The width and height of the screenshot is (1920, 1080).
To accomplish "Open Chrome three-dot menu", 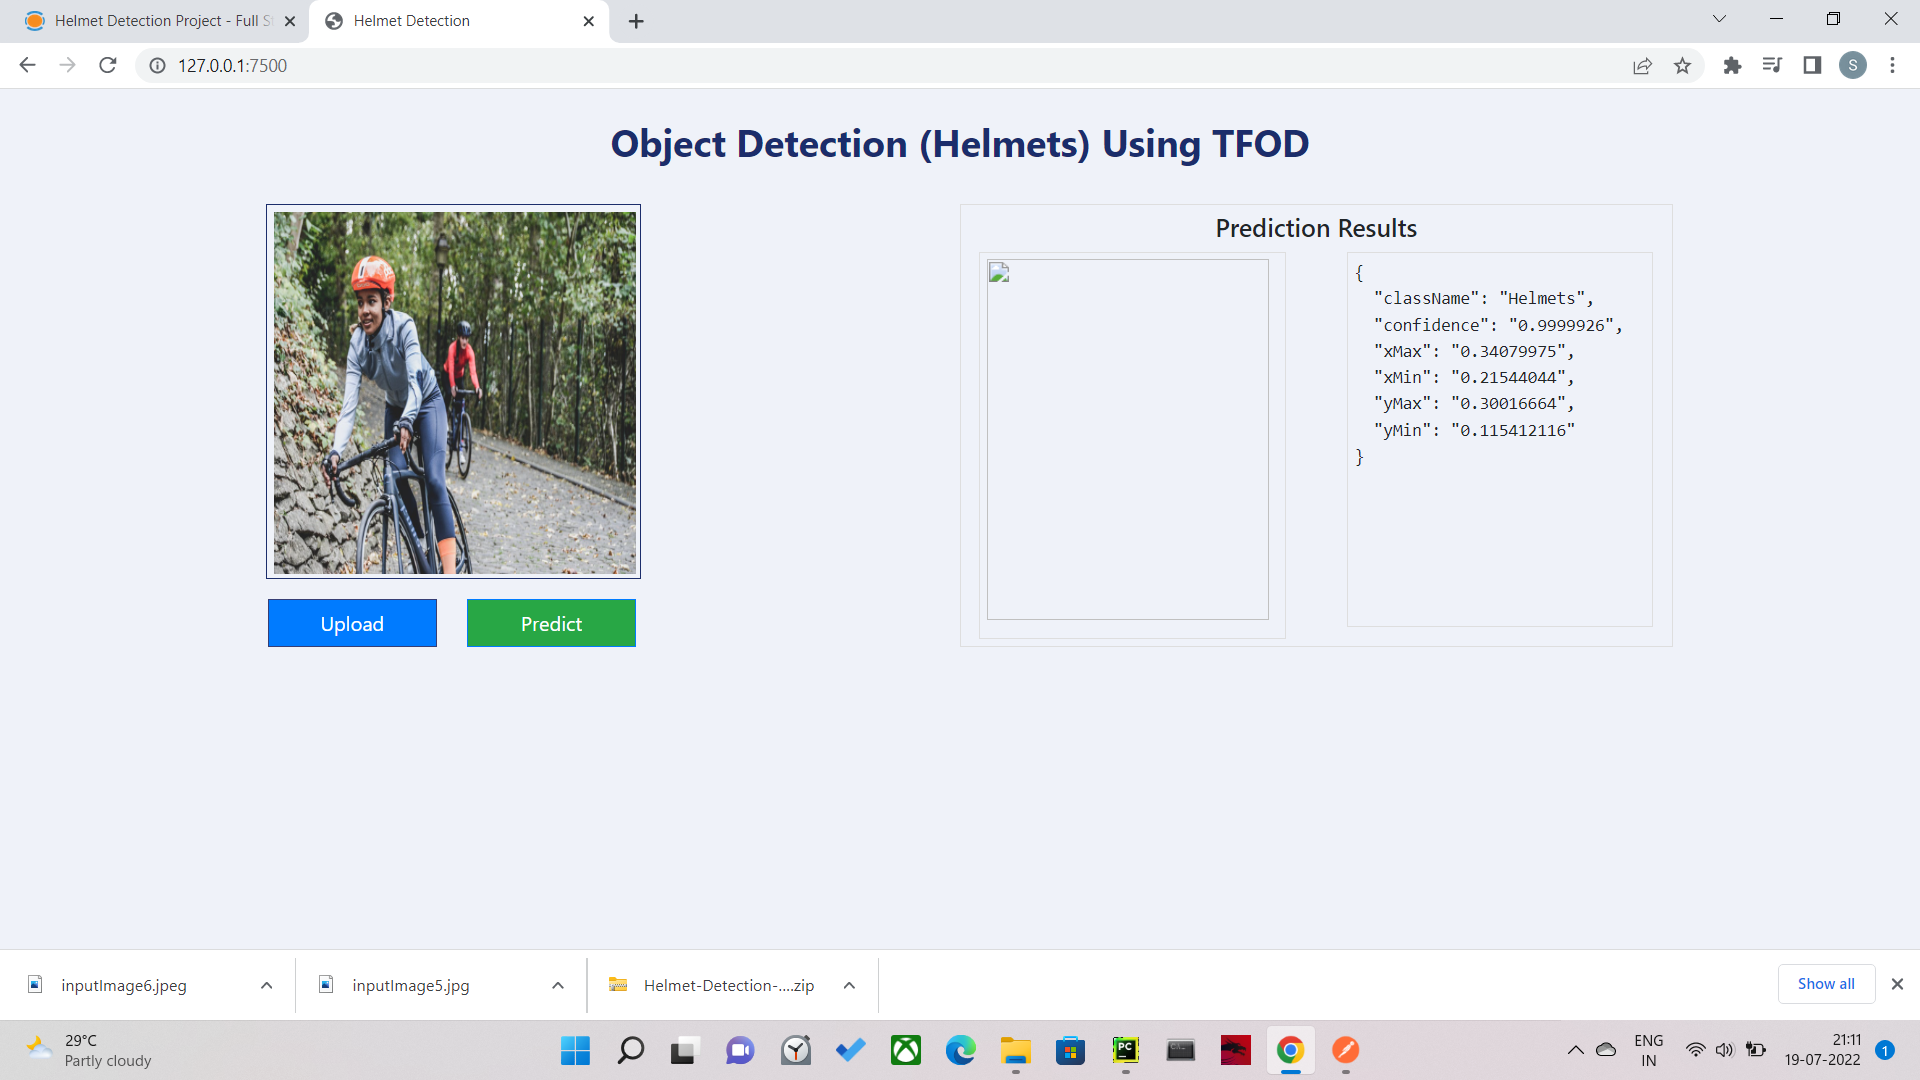I will coord(1892,65).
